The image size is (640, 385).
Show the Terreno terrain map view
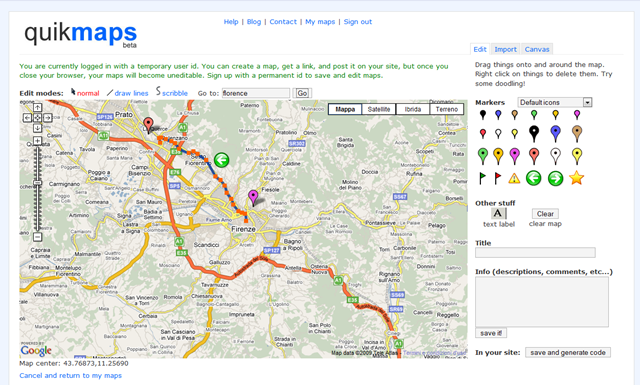click(447, 109)
